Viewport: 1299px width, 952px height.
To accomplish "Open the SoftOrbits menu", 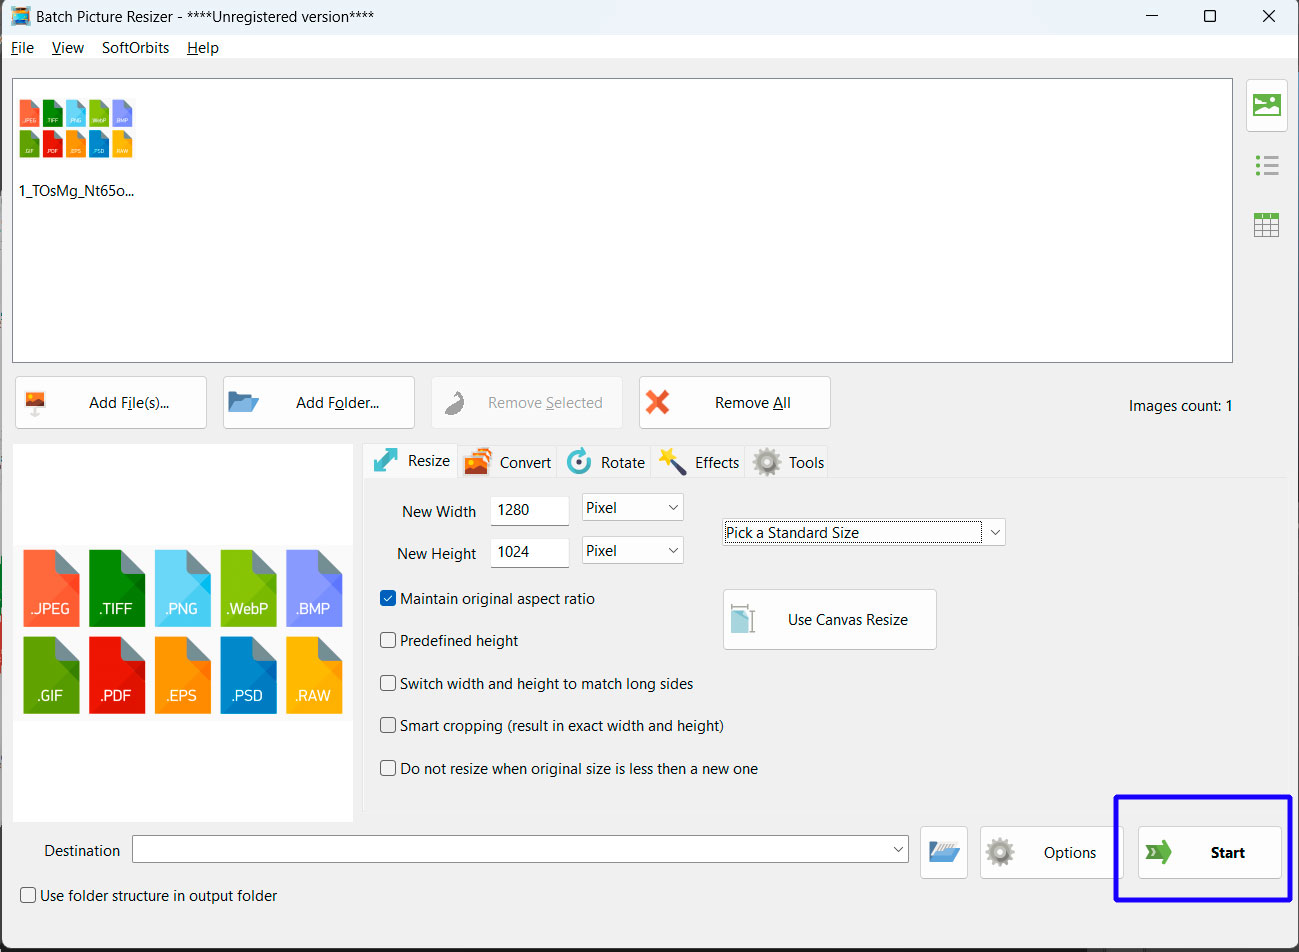I will pos(135,47).
